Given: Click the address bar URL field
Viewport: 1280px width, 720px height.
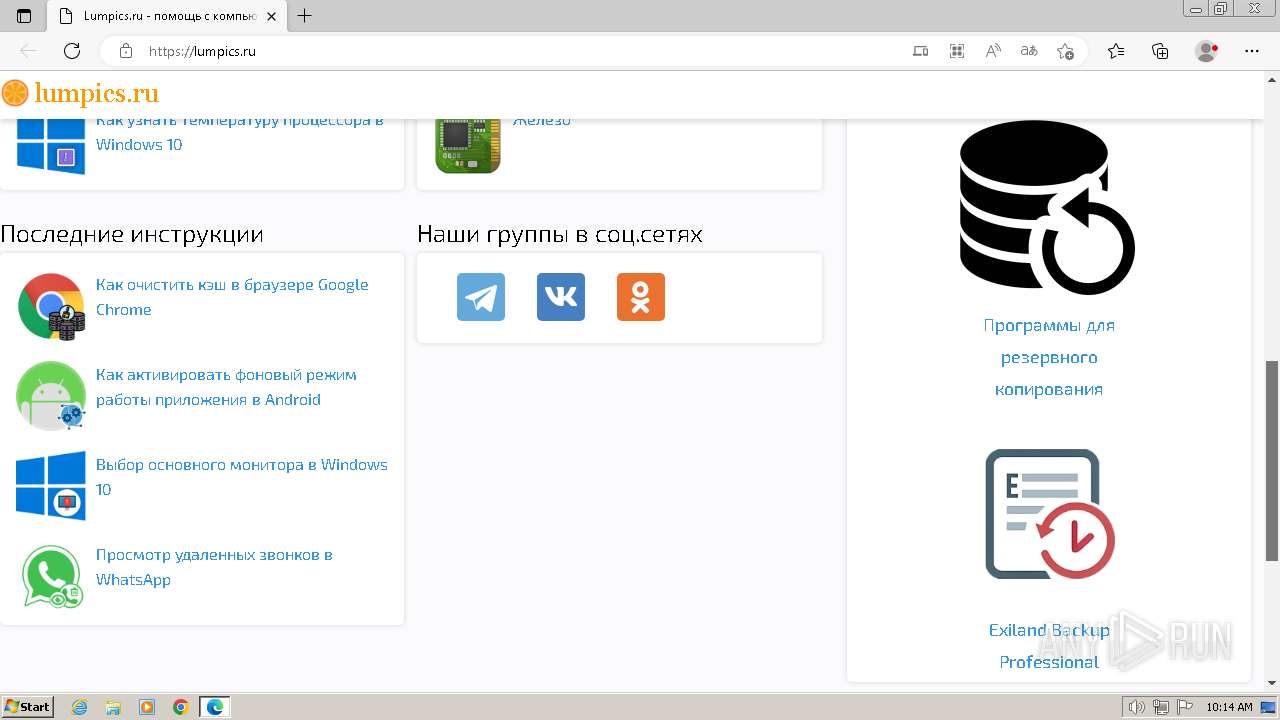Looking at the screenshot, I should [520, 51].
